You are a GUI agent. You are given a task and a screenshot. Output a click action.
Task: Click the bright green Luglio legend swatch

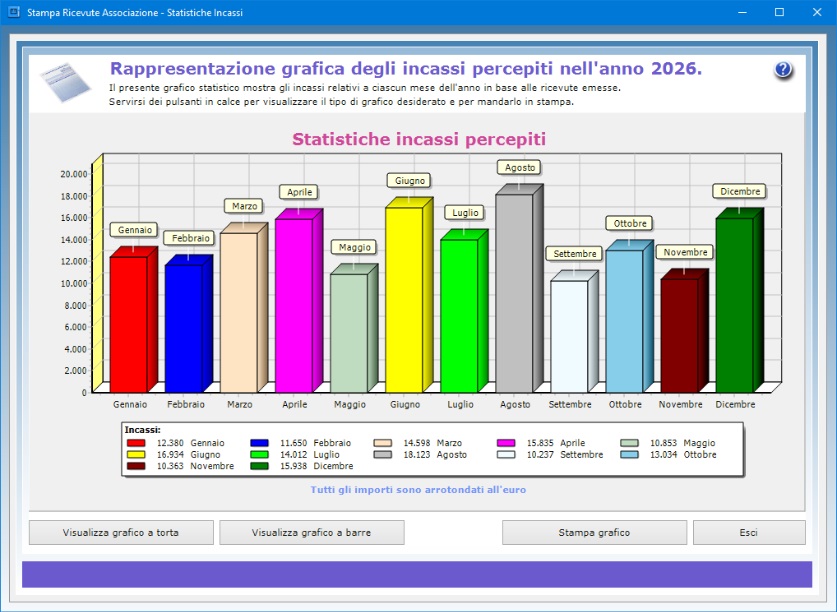click(259, 454)
